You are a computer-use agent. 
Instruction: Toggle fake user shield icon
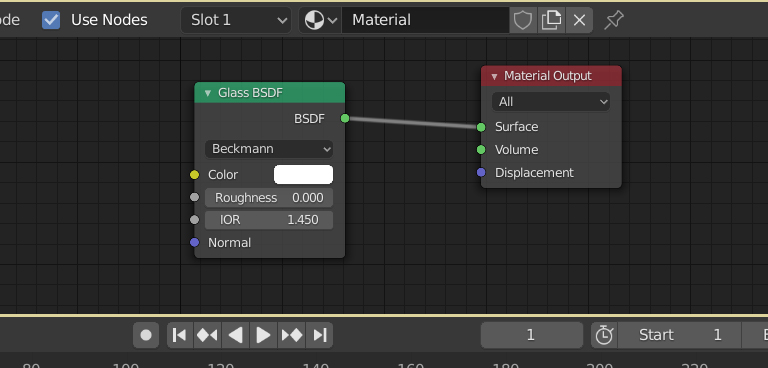[x=523, y=20]
